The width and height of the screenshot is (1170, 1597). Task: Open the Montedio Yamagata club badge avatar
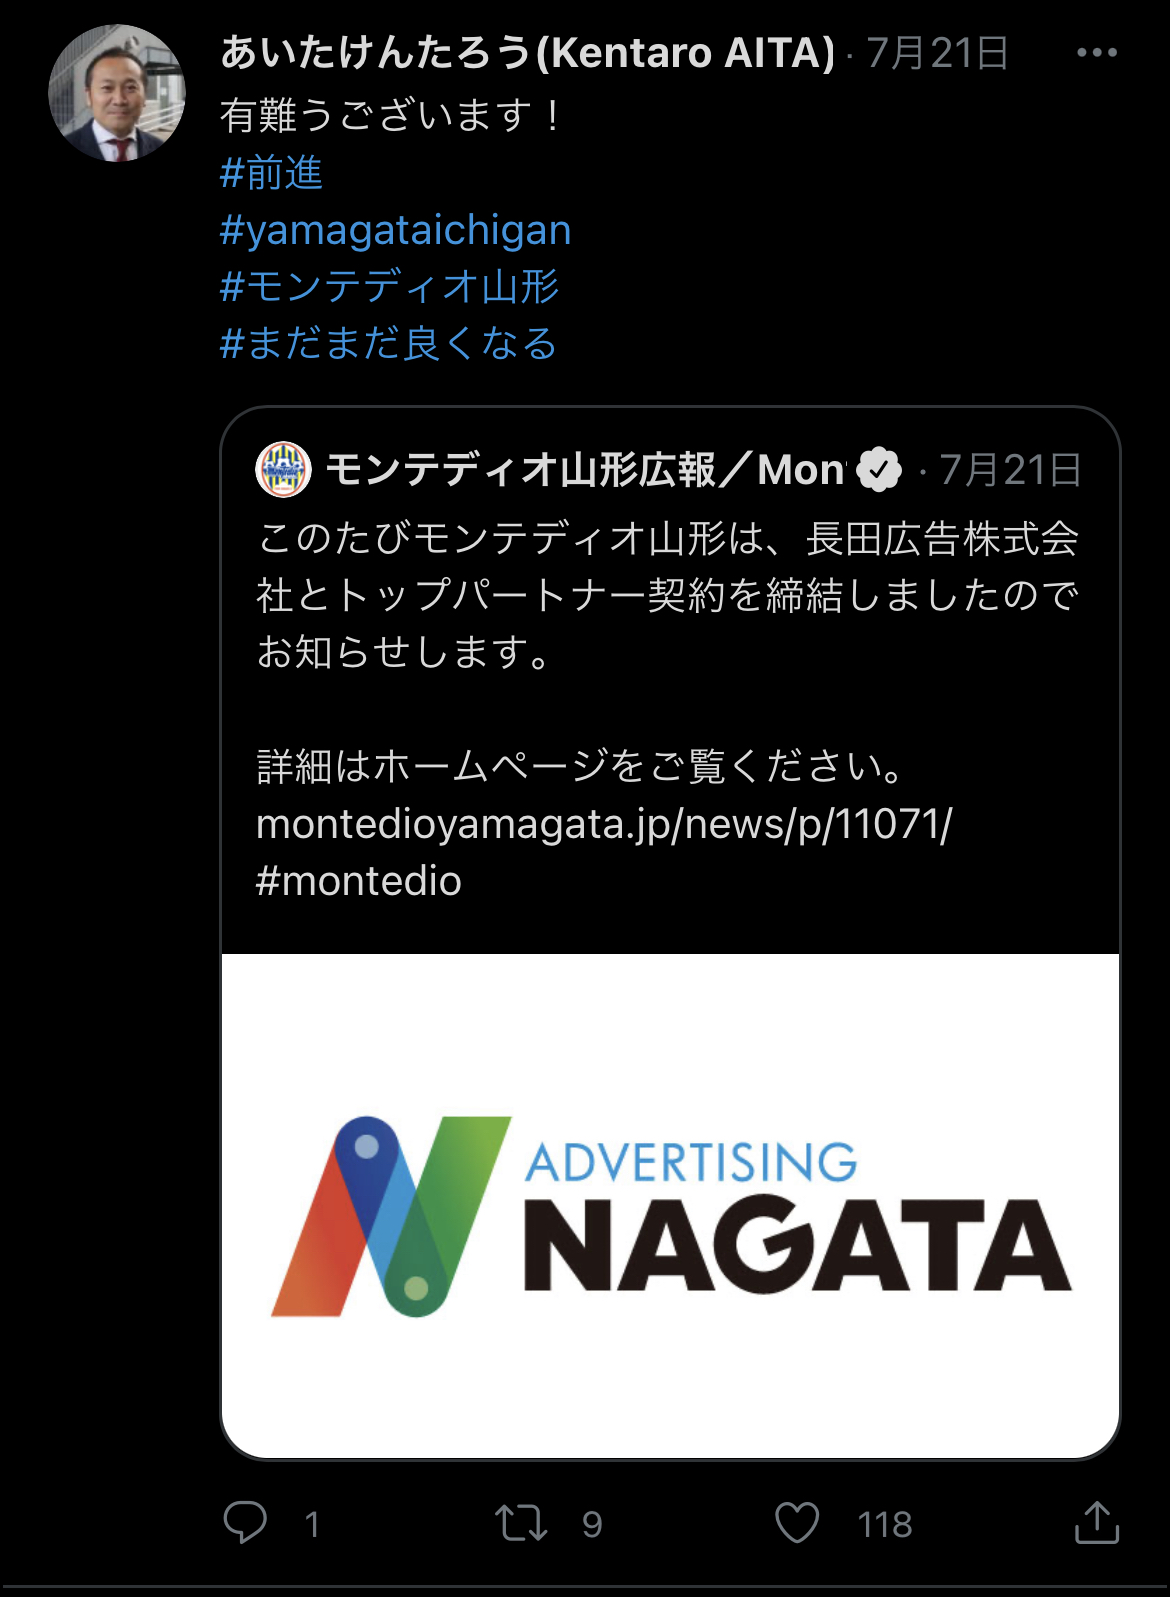point(284,469)
